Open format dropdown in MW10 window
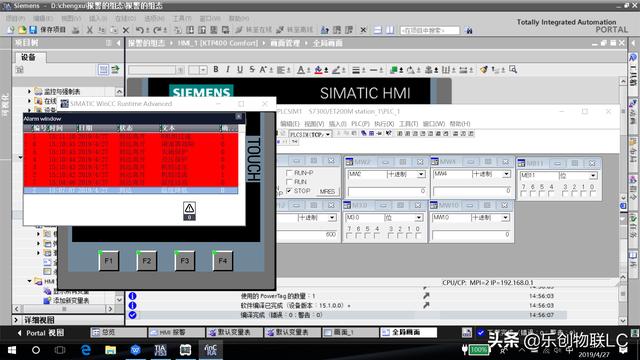 pyautogui.click(x=506, y=218)
